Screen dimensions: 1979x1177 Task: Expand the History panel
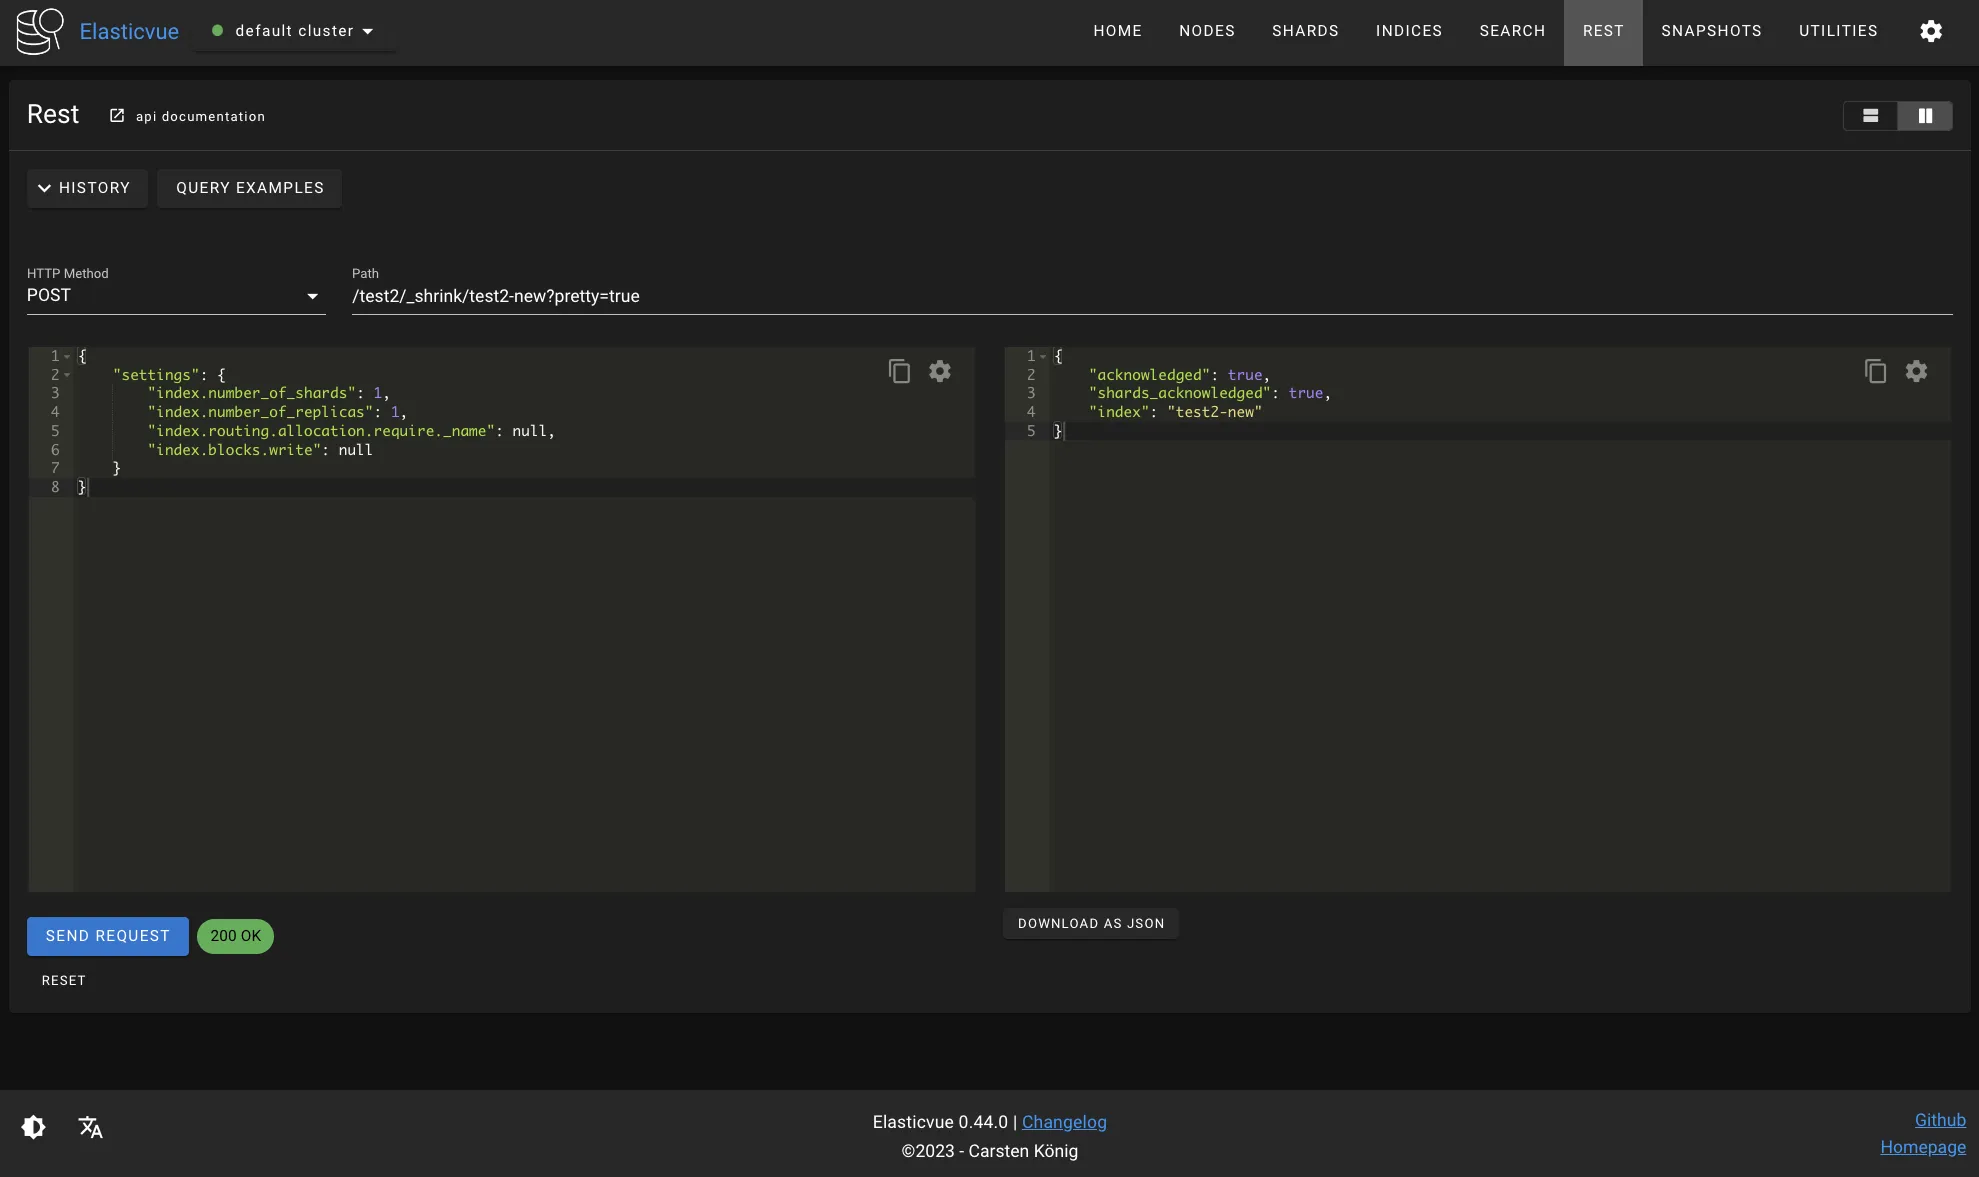point(86,188)
